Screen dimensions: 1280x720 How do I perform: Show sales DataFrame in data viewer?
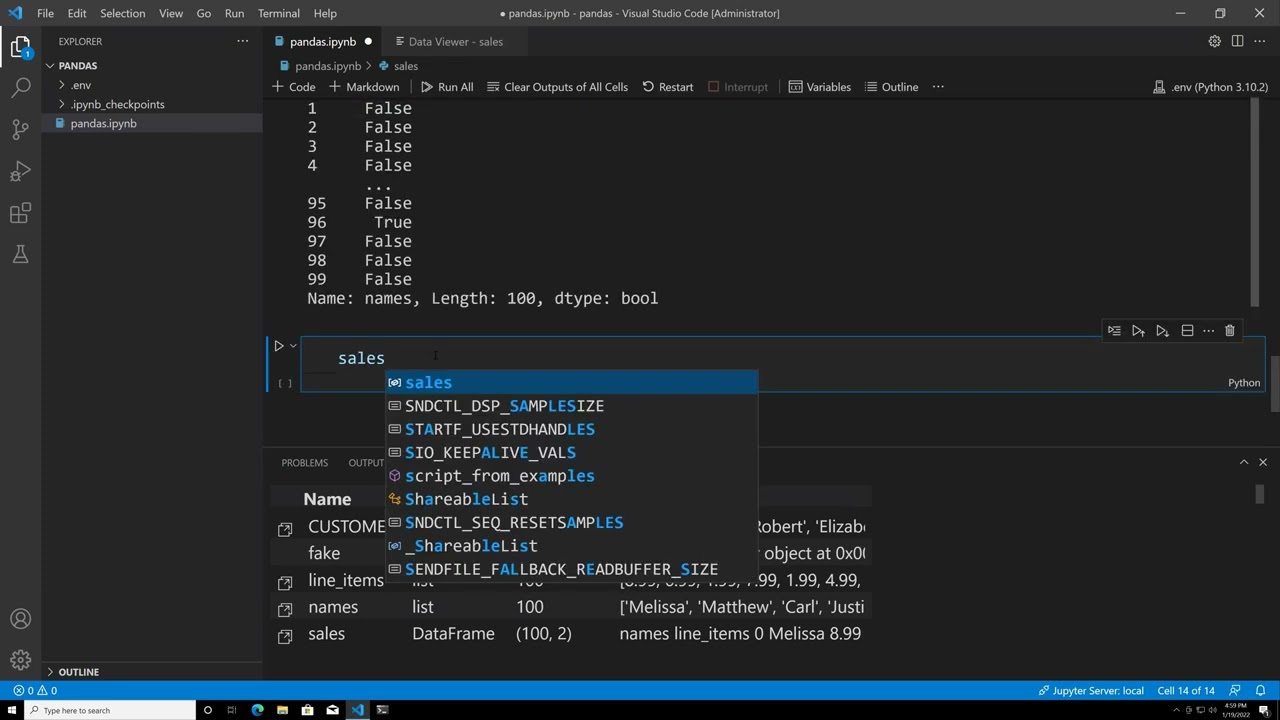[x=285, y=635]
